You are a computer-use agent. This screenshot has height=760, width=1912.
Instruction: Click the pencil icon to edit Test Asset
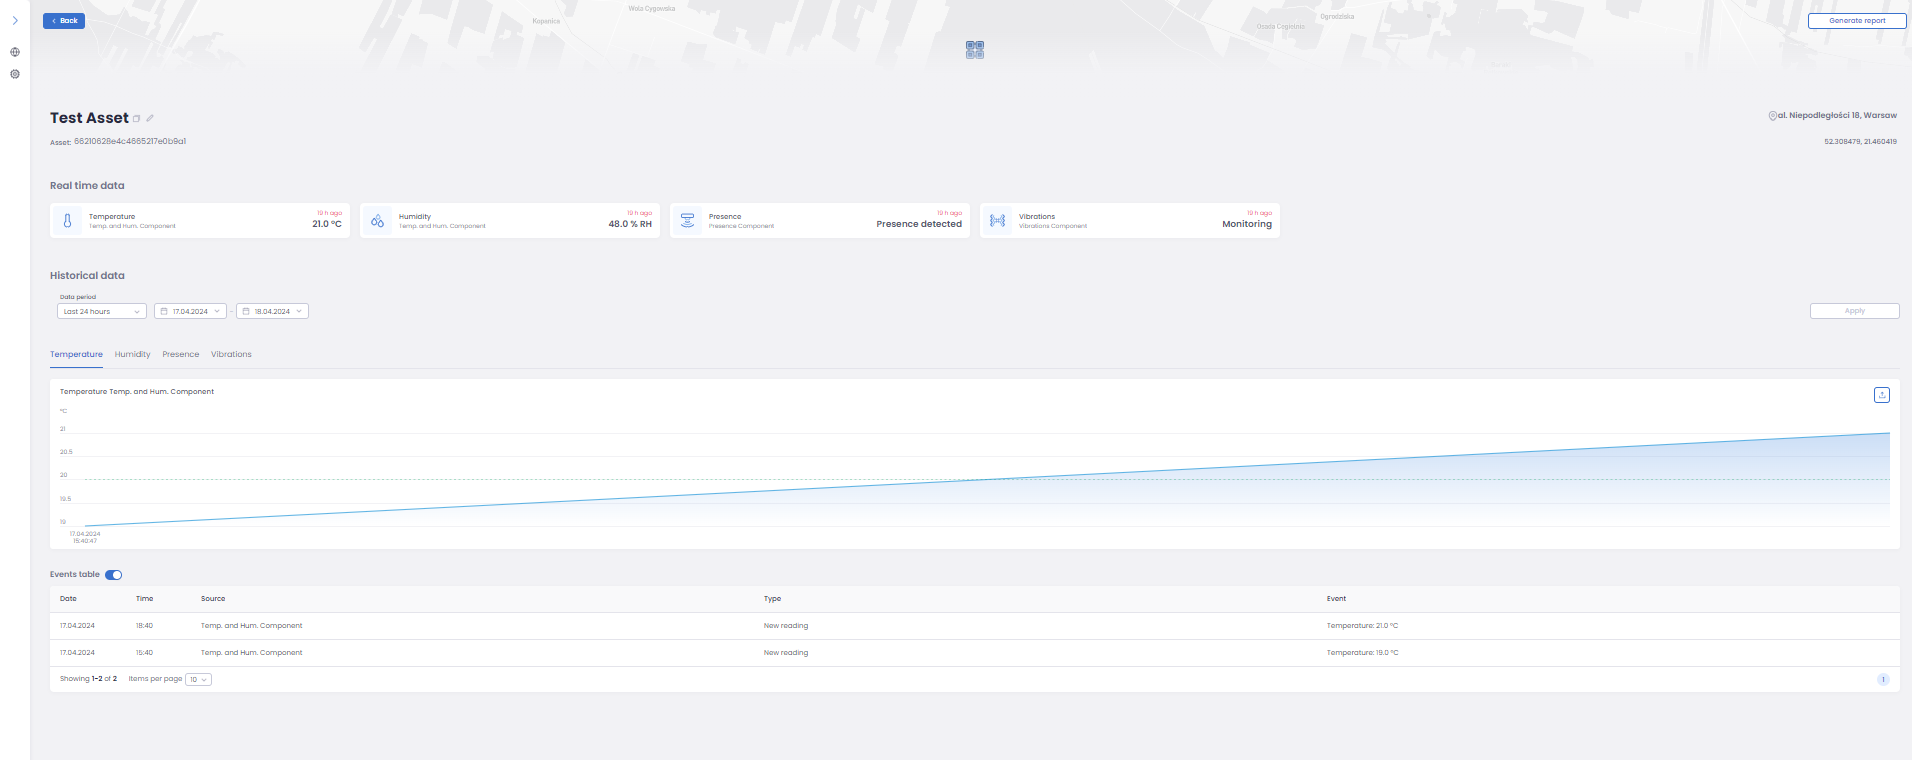pos(150,118)
